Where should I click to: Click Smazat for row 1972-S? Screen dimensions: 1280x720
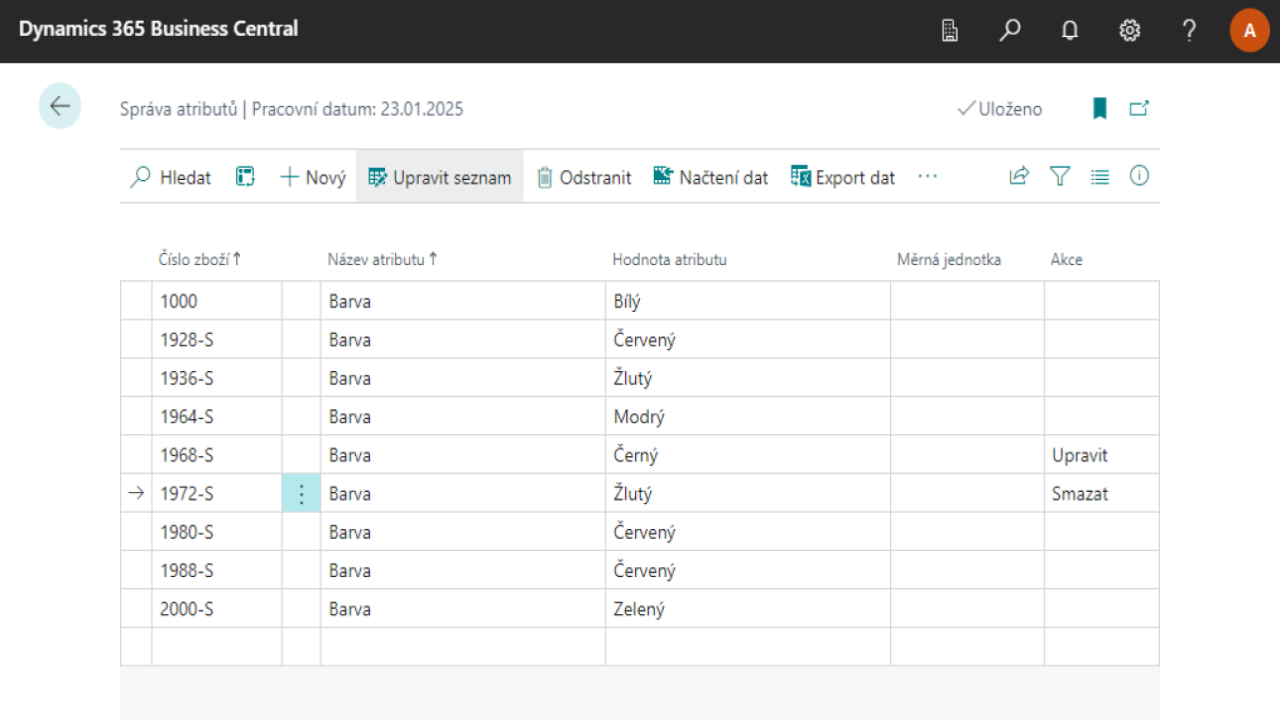click(x=1079, y=493)
